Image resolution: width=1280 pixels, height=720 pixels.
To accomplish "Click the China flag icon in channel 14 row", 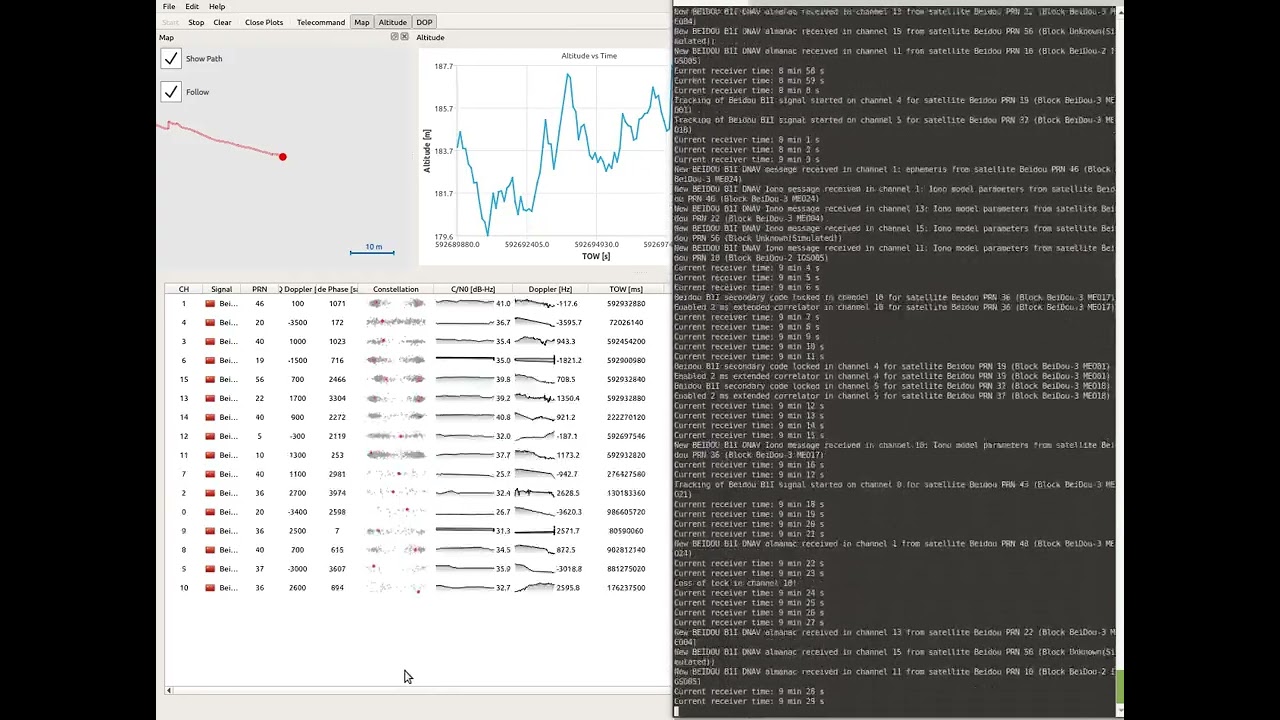I will click(210, 417).
